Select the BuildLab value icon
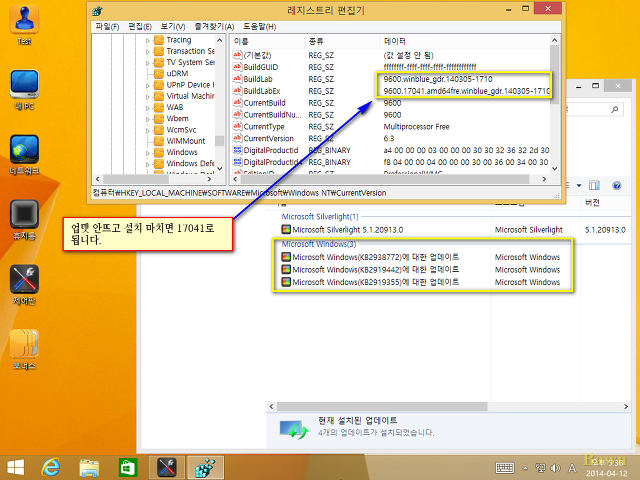This screenshot has height=480, width=640. [238, 79]
